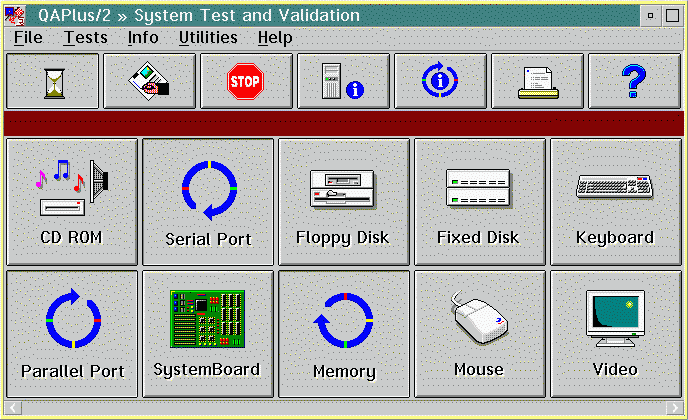Click the printer toolbar icon
The width and height of the screenshot is (688, 420).
click(537, 82)
